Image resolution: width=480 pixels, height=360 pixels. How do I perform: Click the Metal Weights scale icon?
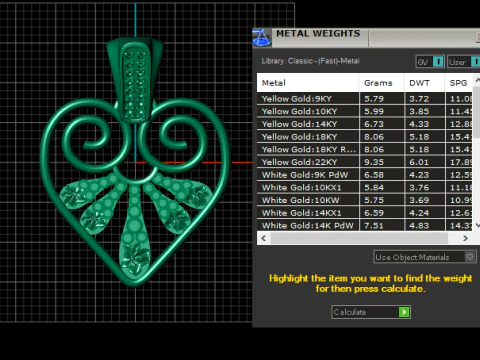[262, 37]
